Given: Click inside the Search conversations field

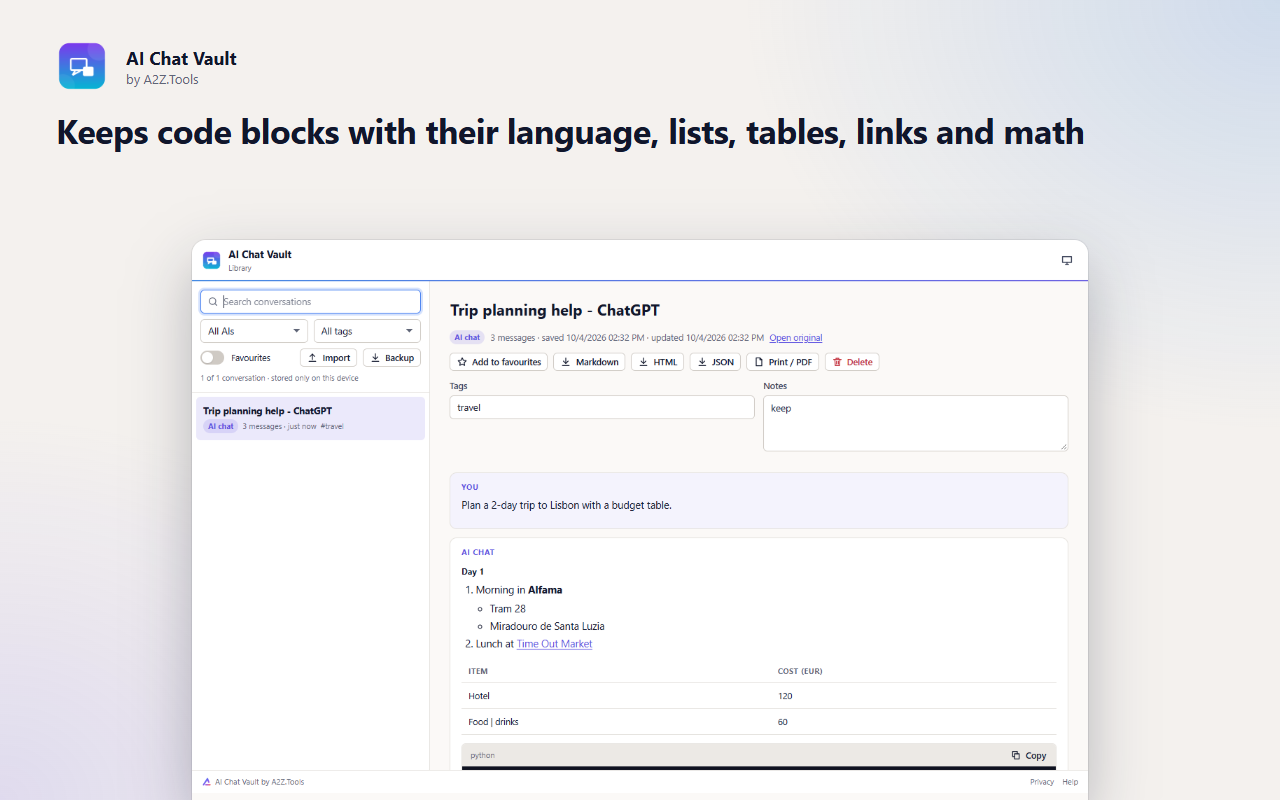Looking at the screenshot, I should click(310, 302).
